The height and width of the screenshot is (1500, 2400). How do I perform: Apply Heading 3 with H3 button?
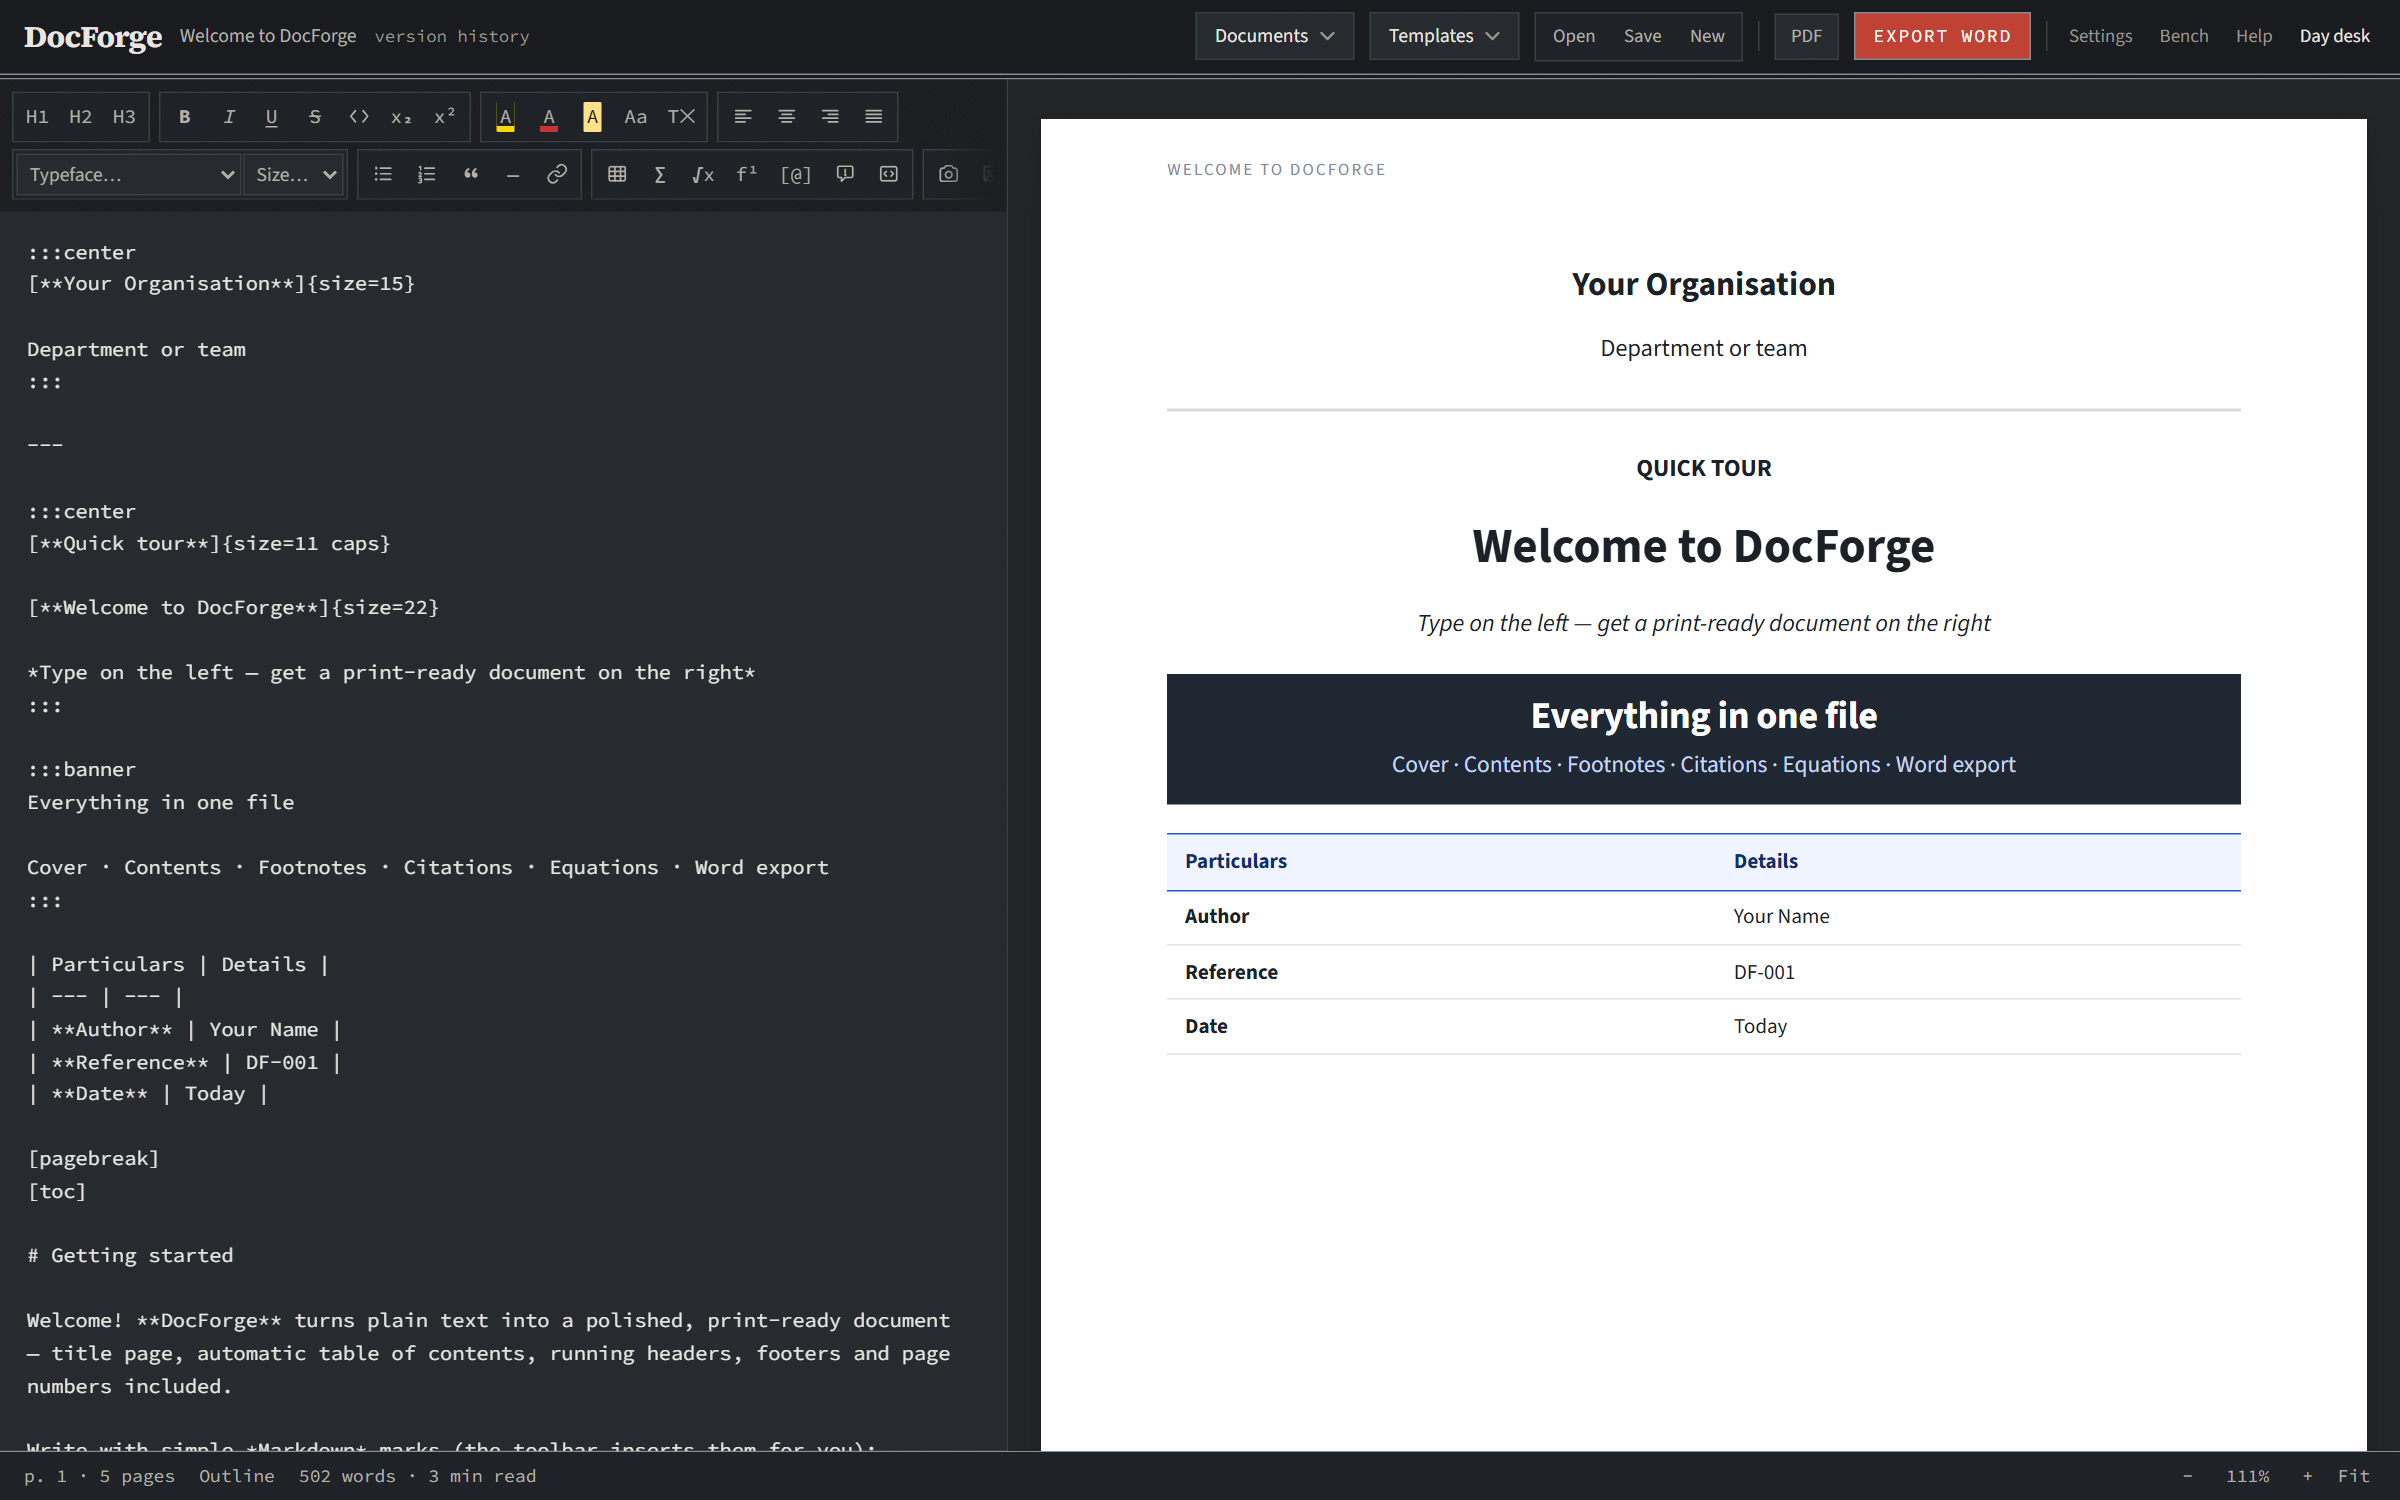pyautogui.click(x=124, y=117)
